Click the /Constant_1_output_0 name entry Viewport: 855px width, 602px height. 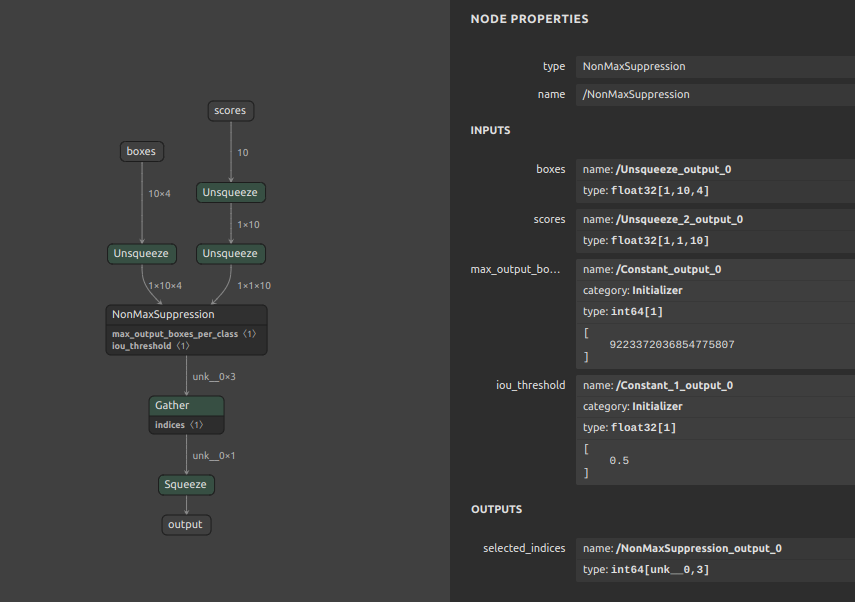coord(715,386)
